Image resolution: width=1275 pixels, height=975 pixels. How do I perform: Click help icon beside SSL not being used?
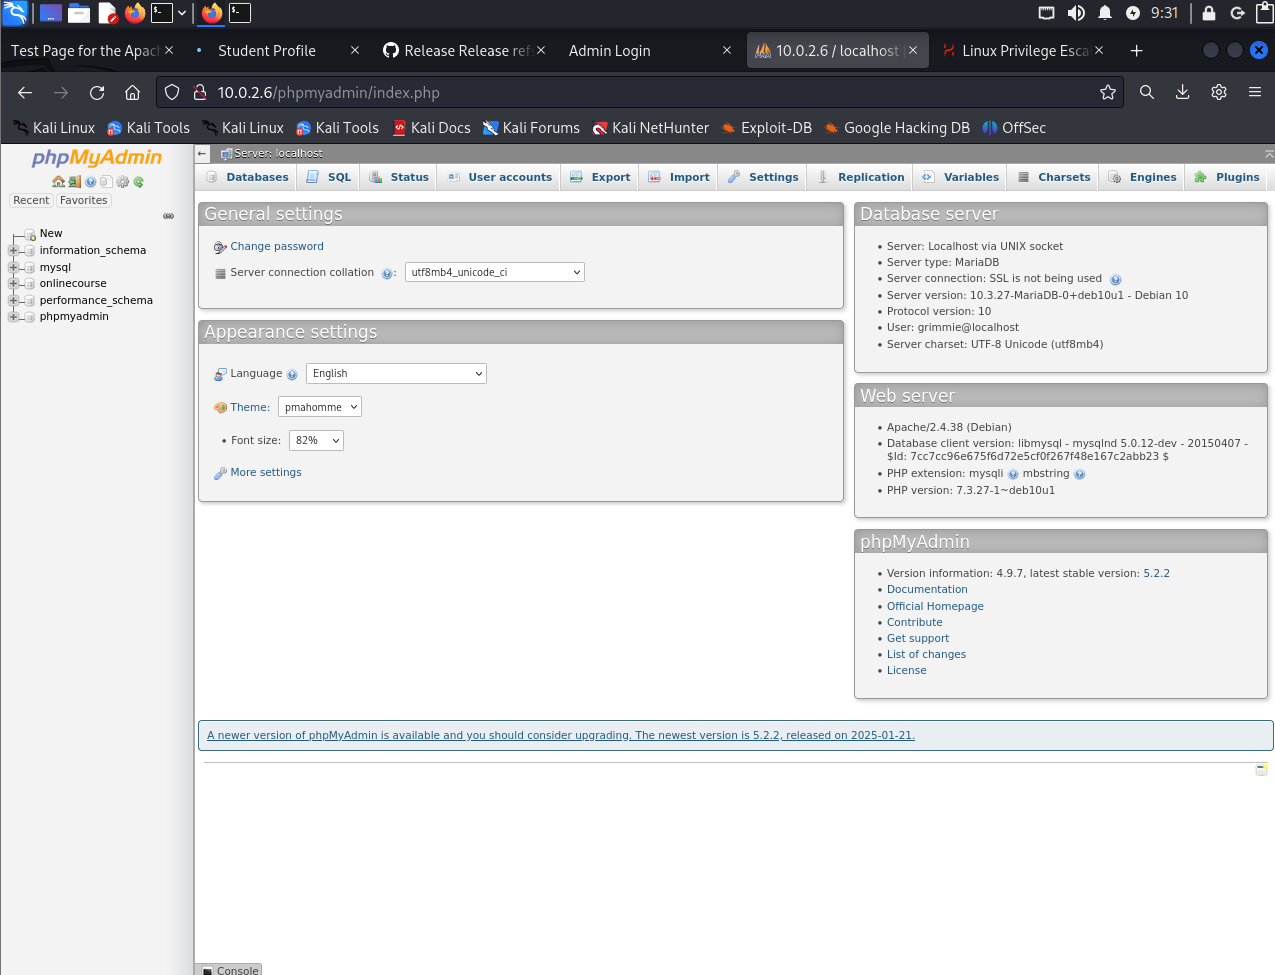1115,280
